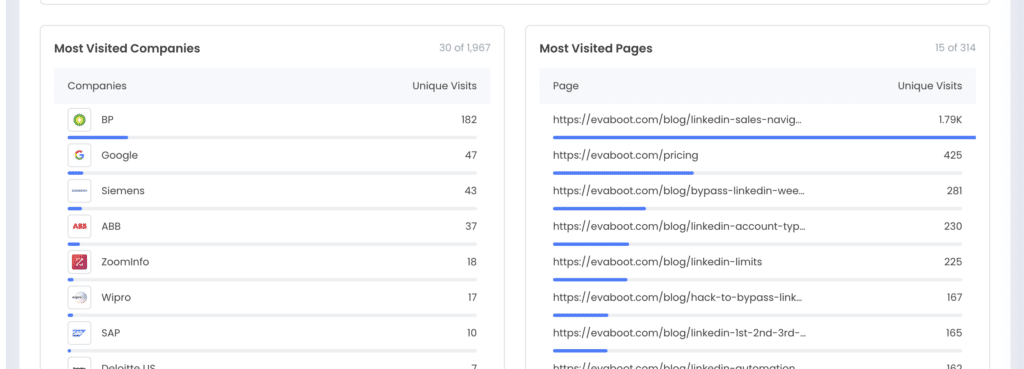Open the linkedin-account-typ blog page link
Viewport: 1024px width, 369px height.
(x=679, y=227)
